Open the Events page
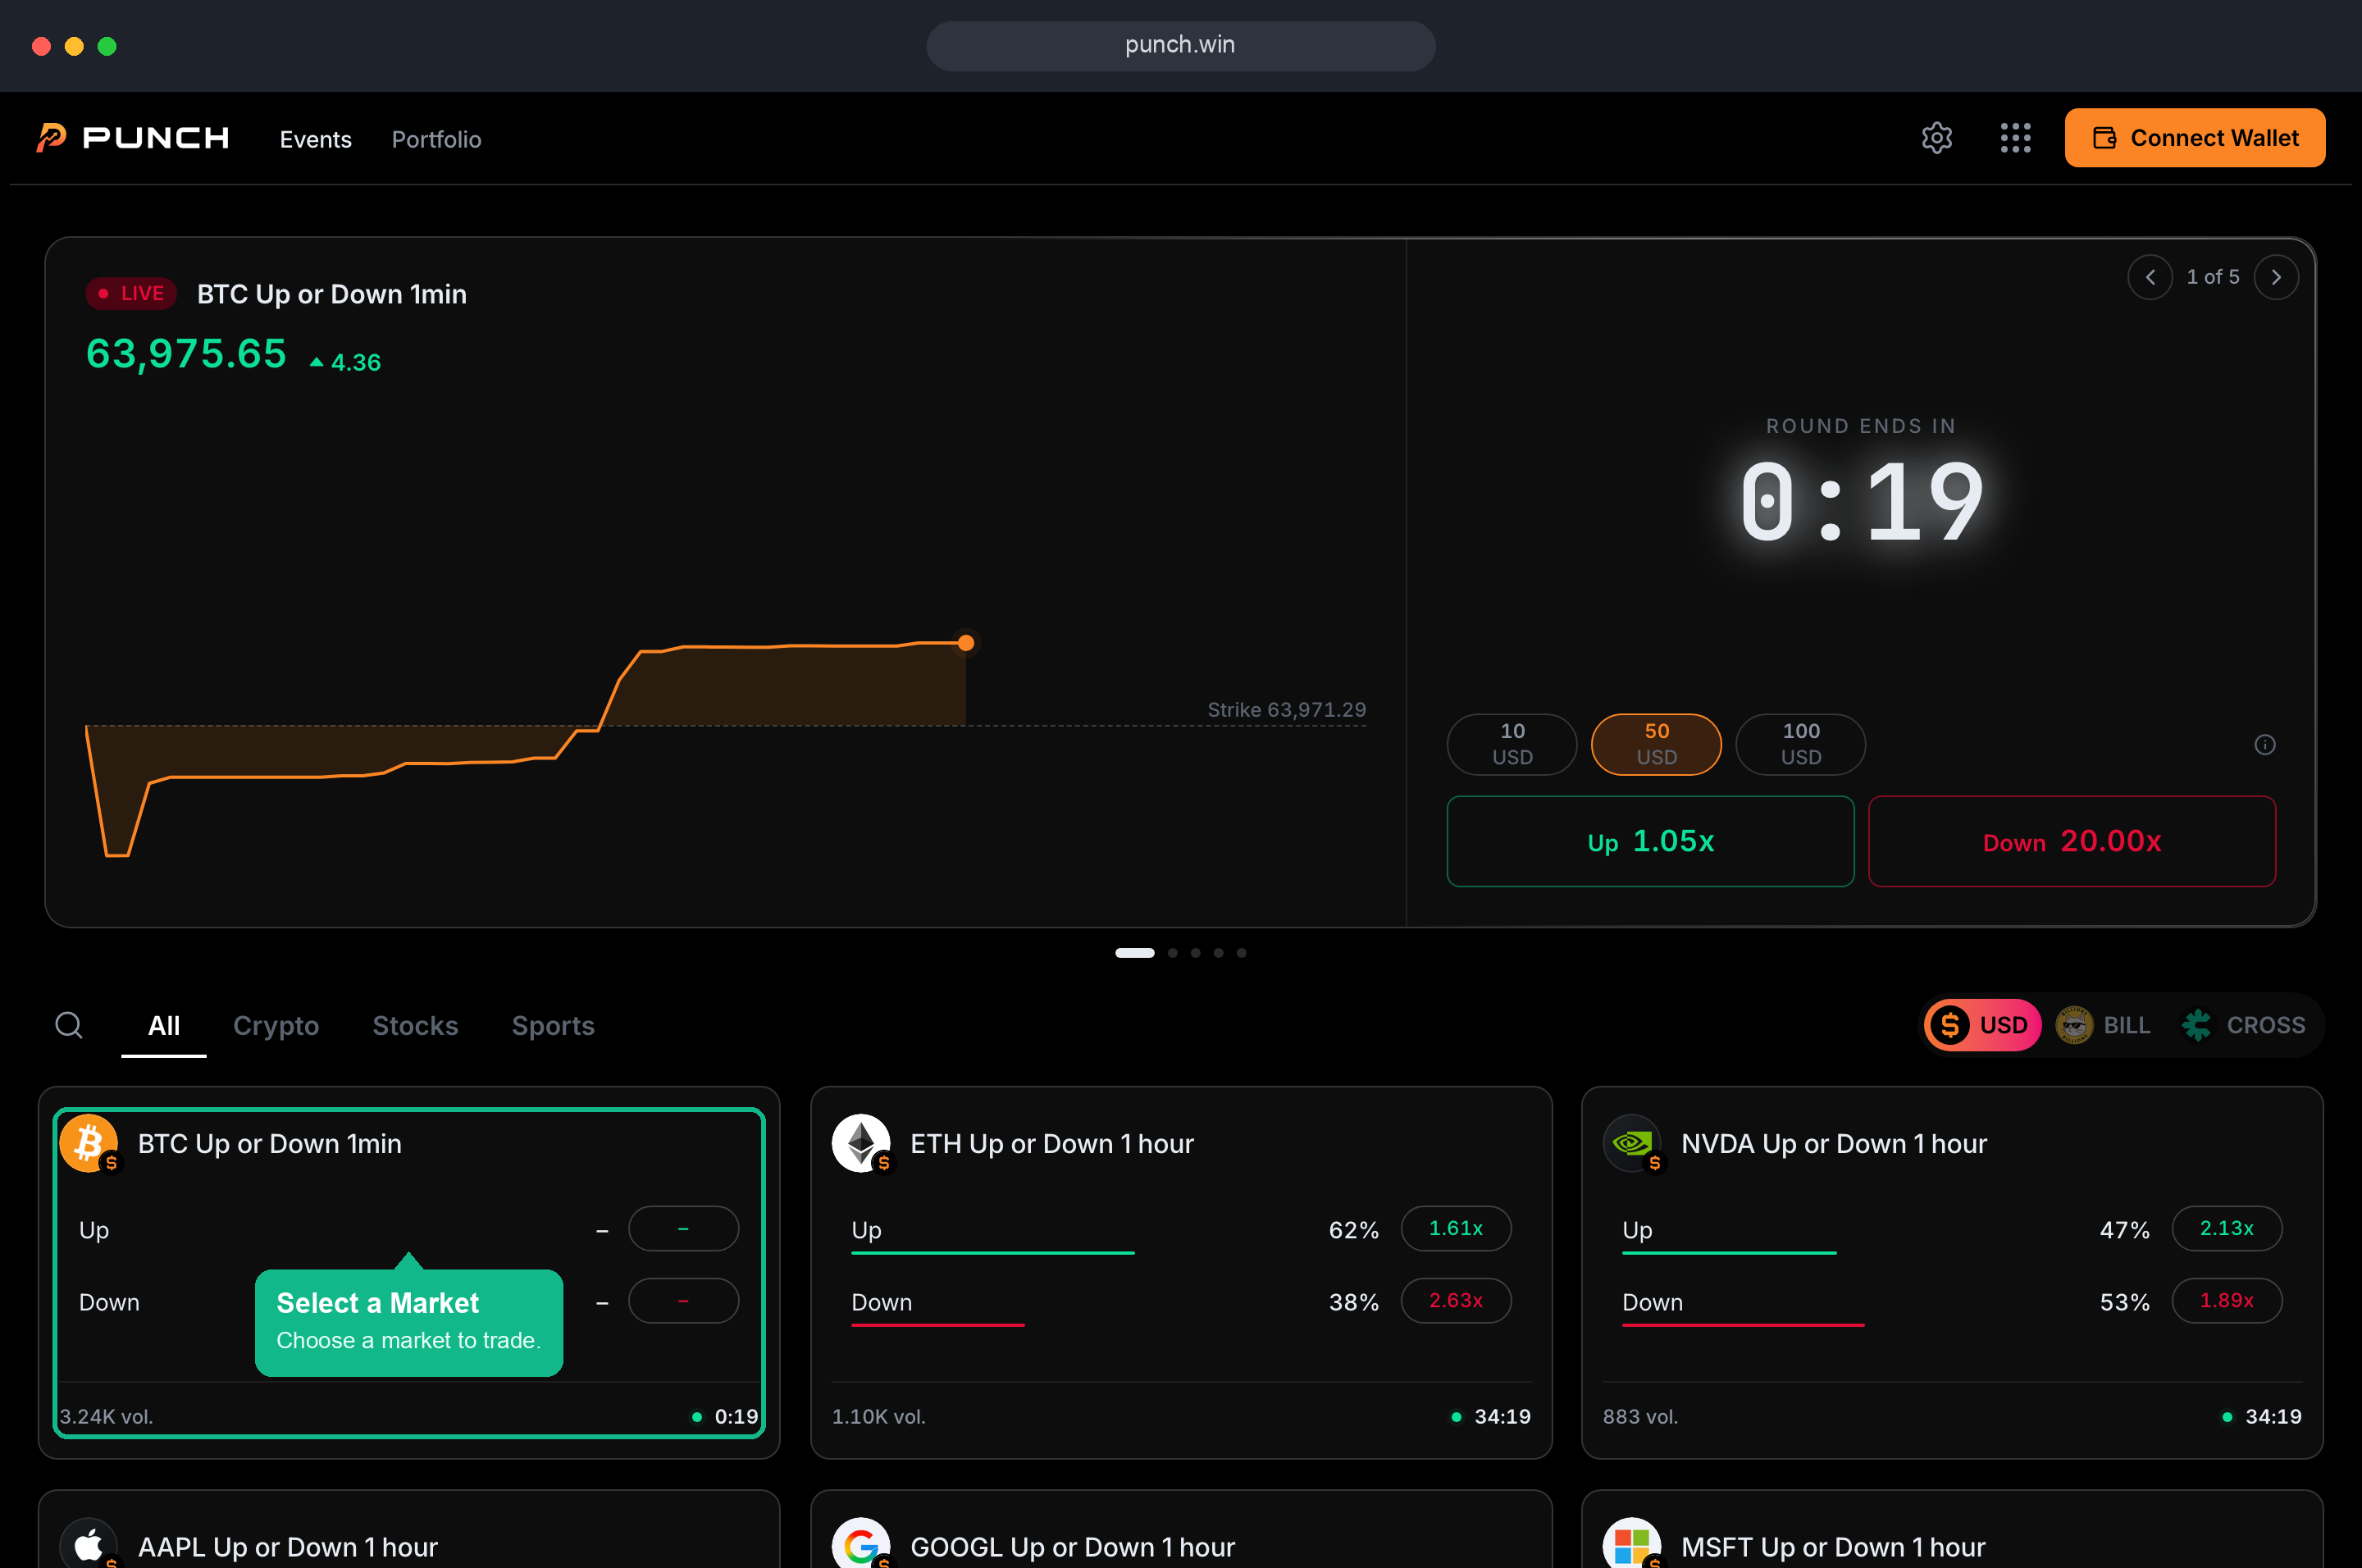The width and height of the screenshot is (2362, 1568). click(x=315, y=139)
